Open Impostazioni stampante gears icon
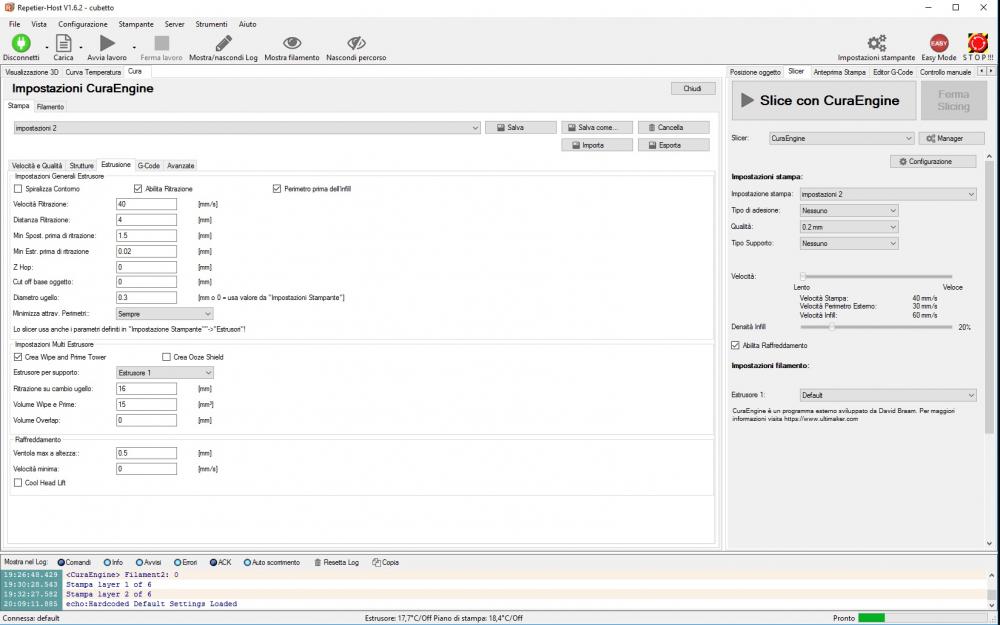The width and height of the screenshot is (1000, 625). click(876, 43)
